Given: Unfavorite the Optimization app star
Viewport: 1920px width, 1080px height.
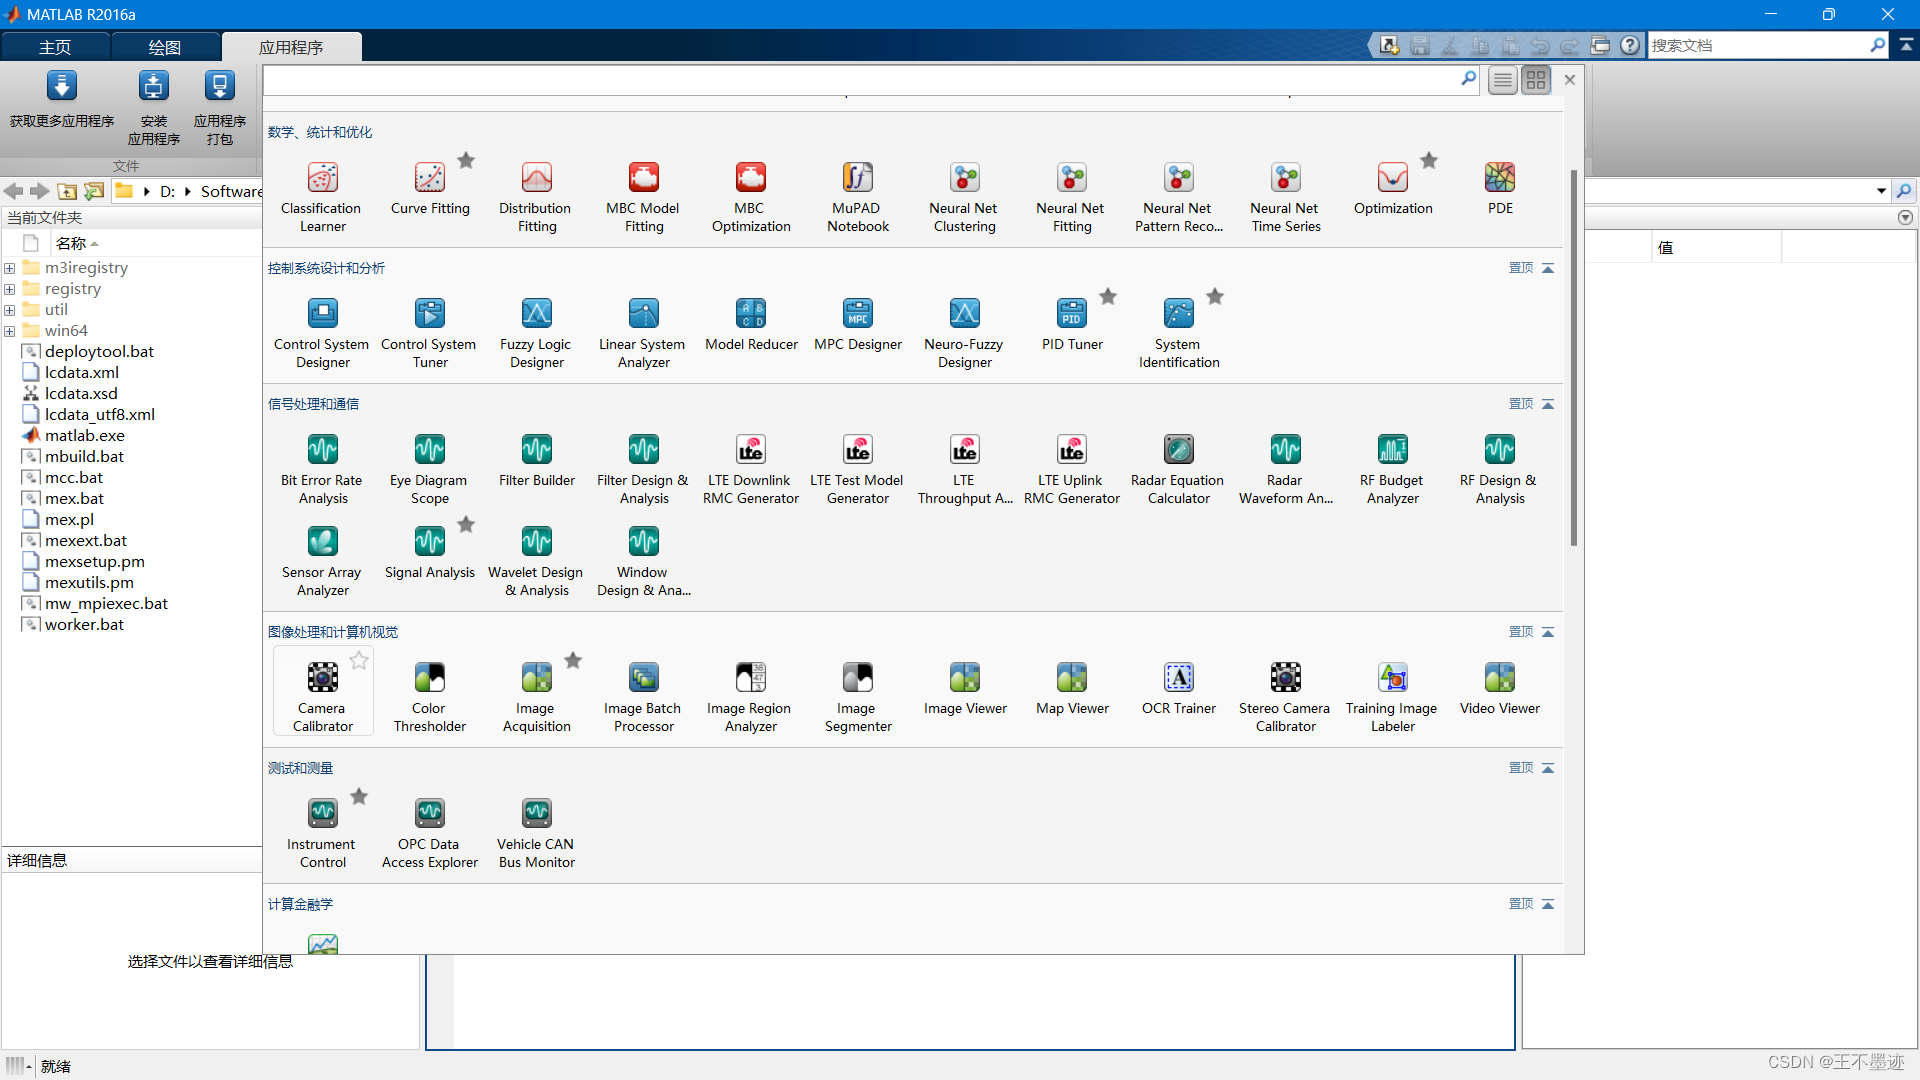Looking at the screenshot, I should click(x=1429, y=160).
